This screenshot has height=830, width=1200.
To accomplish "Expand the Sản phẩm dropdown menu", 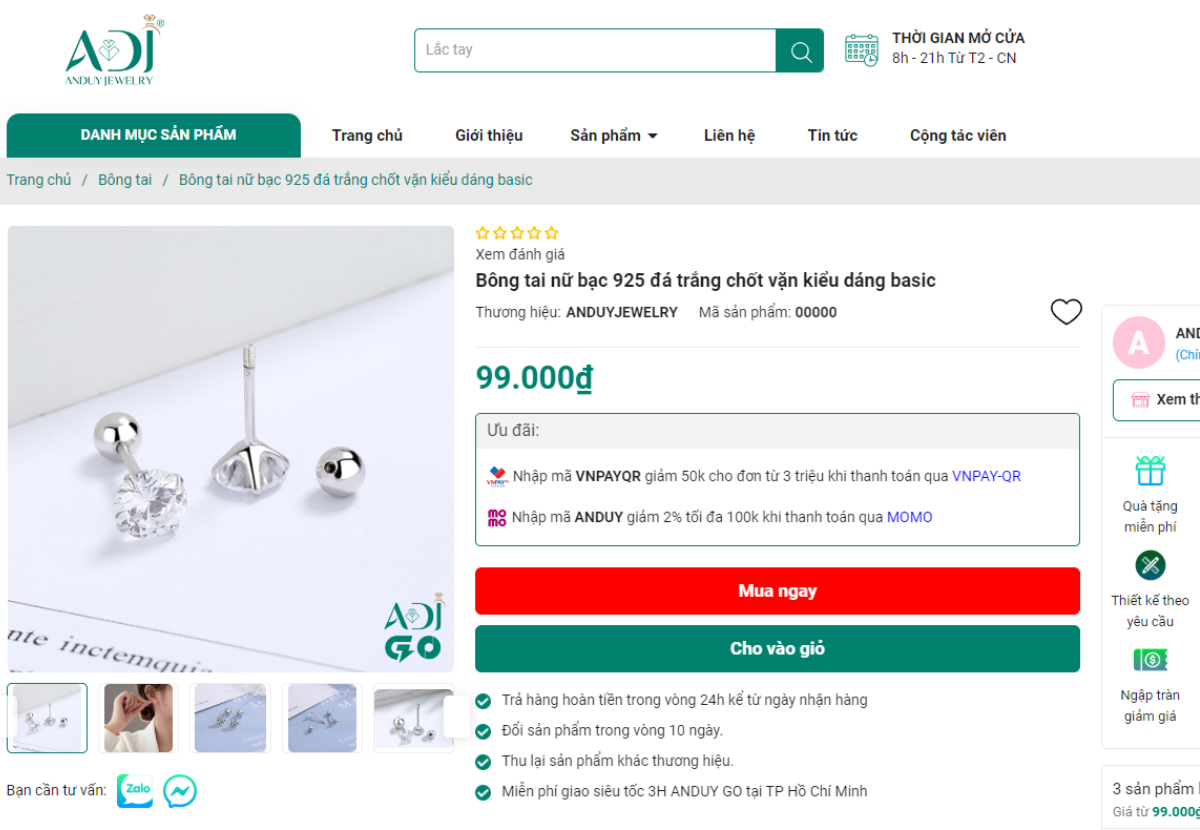I will (x=613, y=136).
